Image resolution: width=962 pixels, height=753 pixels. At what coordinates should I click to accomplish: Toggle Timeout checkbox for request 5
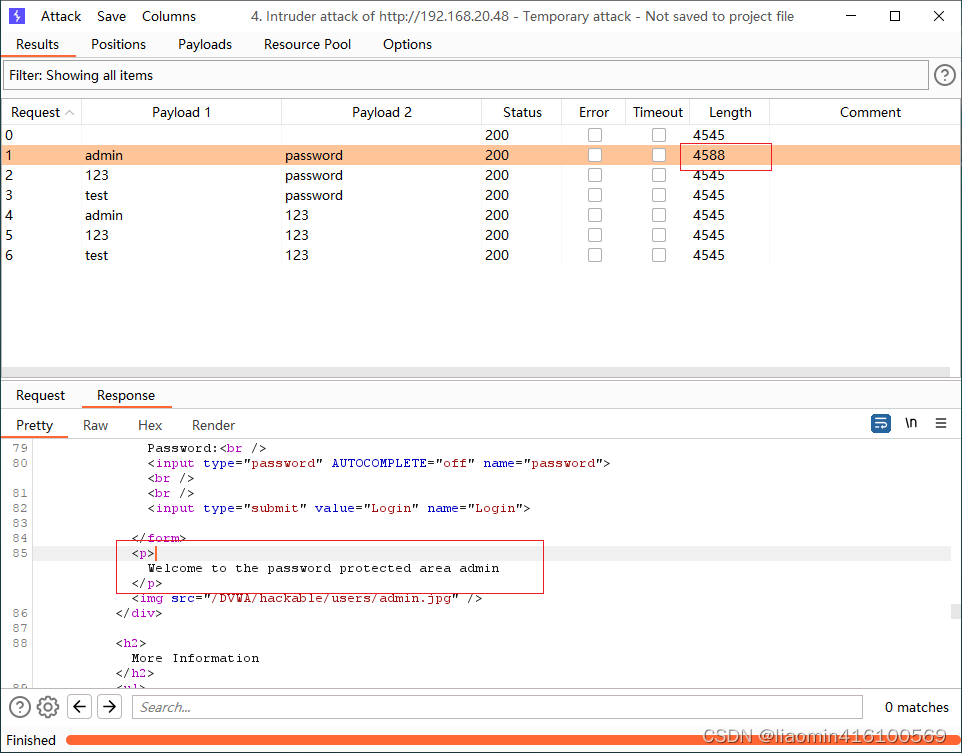tap(658, 235)
